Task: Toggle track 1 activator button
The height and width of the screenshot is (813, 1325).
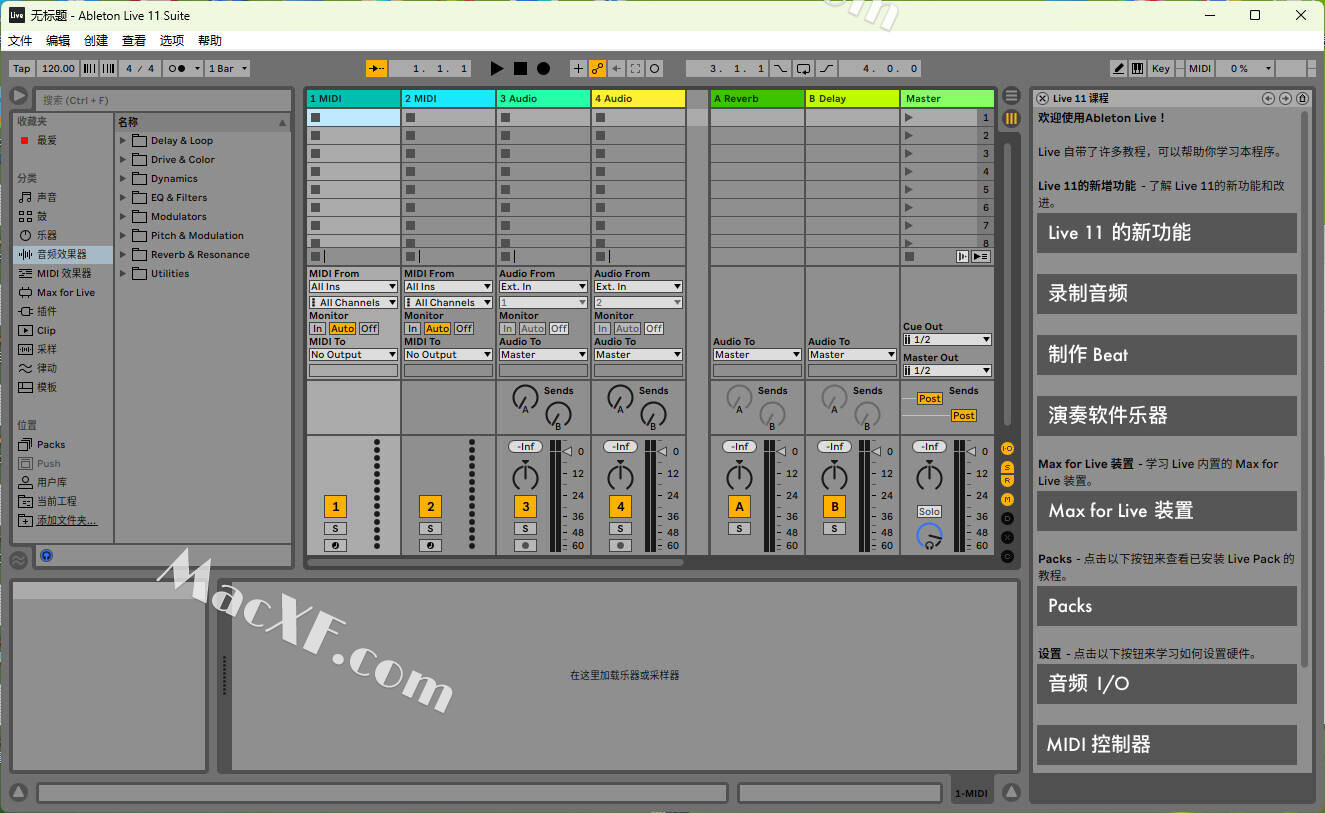Action: tap(335, 506)
